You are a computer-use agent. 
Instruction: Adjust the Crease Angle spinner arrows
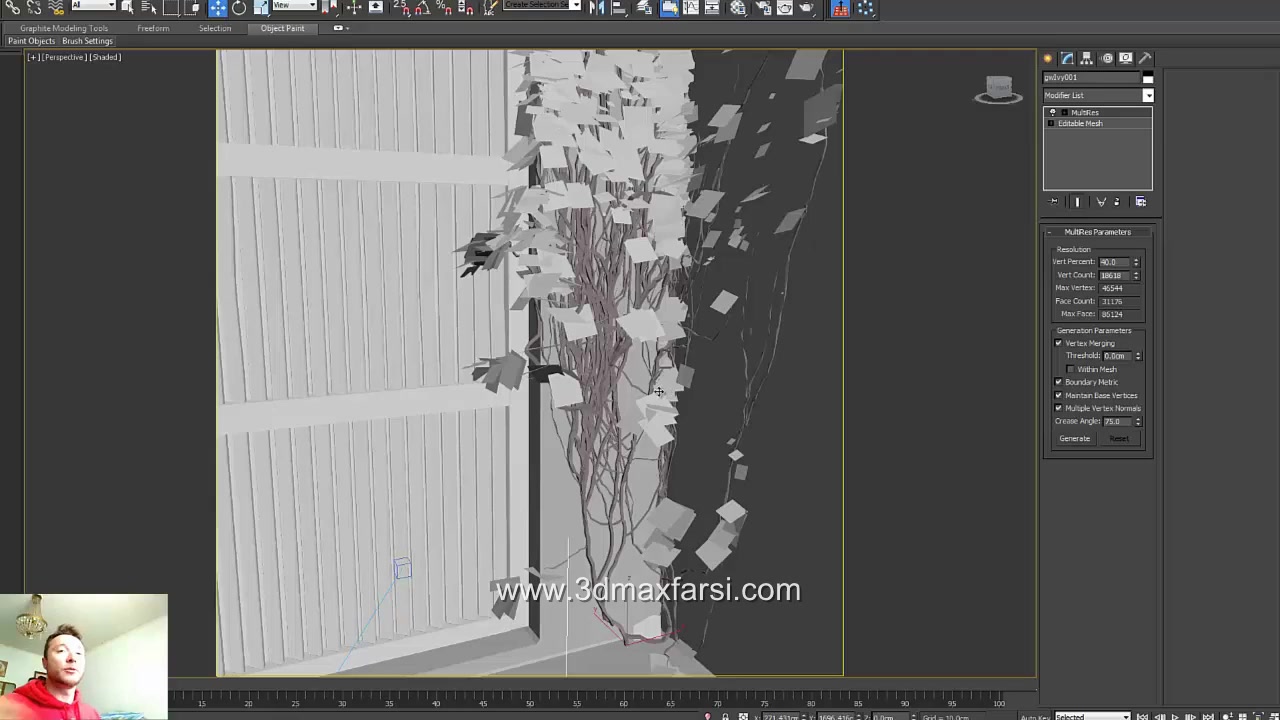click(1138, 422)
